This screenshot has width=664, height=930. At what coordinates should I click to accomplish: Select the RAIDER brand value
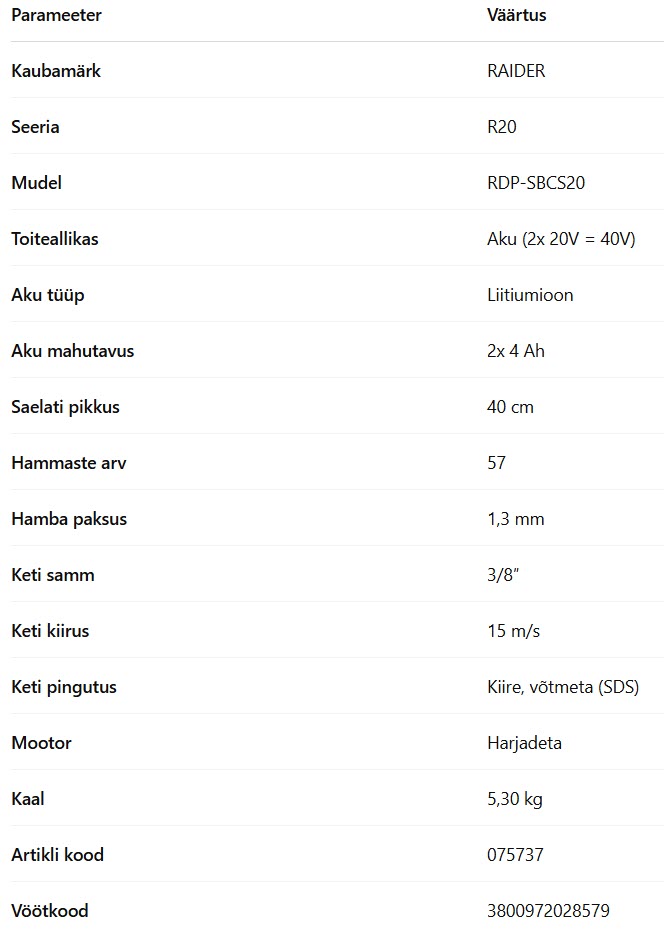point(516,71)
